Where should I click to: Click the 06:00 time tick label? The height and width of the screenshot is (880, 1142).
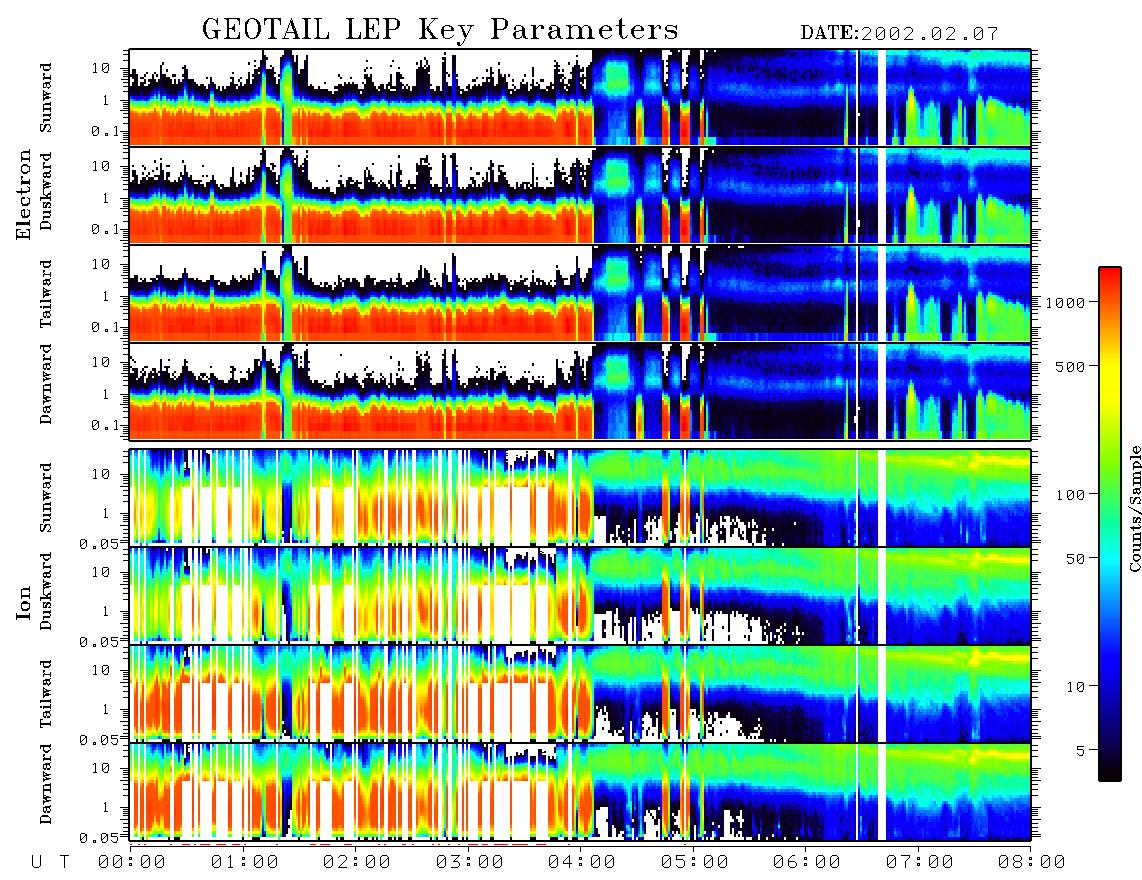[807, 863]
